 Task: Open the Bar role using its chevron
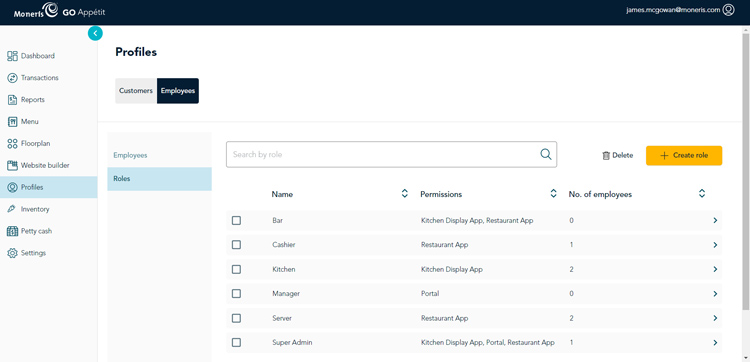tap(715, 220)
